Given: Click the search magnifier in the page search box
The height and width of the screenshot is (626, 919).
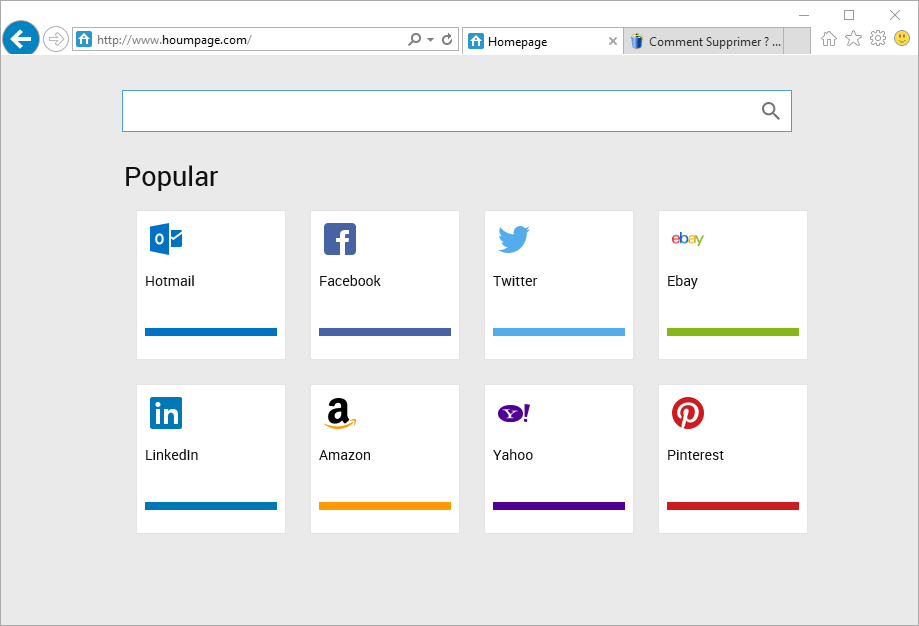Looking at the screenshot, I should pos(771,111).
